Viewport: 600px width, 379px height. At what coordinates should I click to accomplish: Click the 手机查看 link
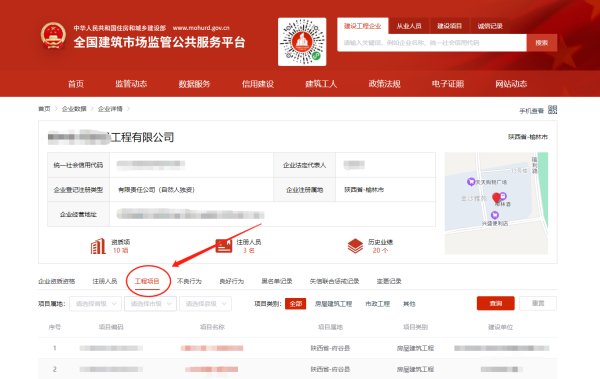[532, 111]
